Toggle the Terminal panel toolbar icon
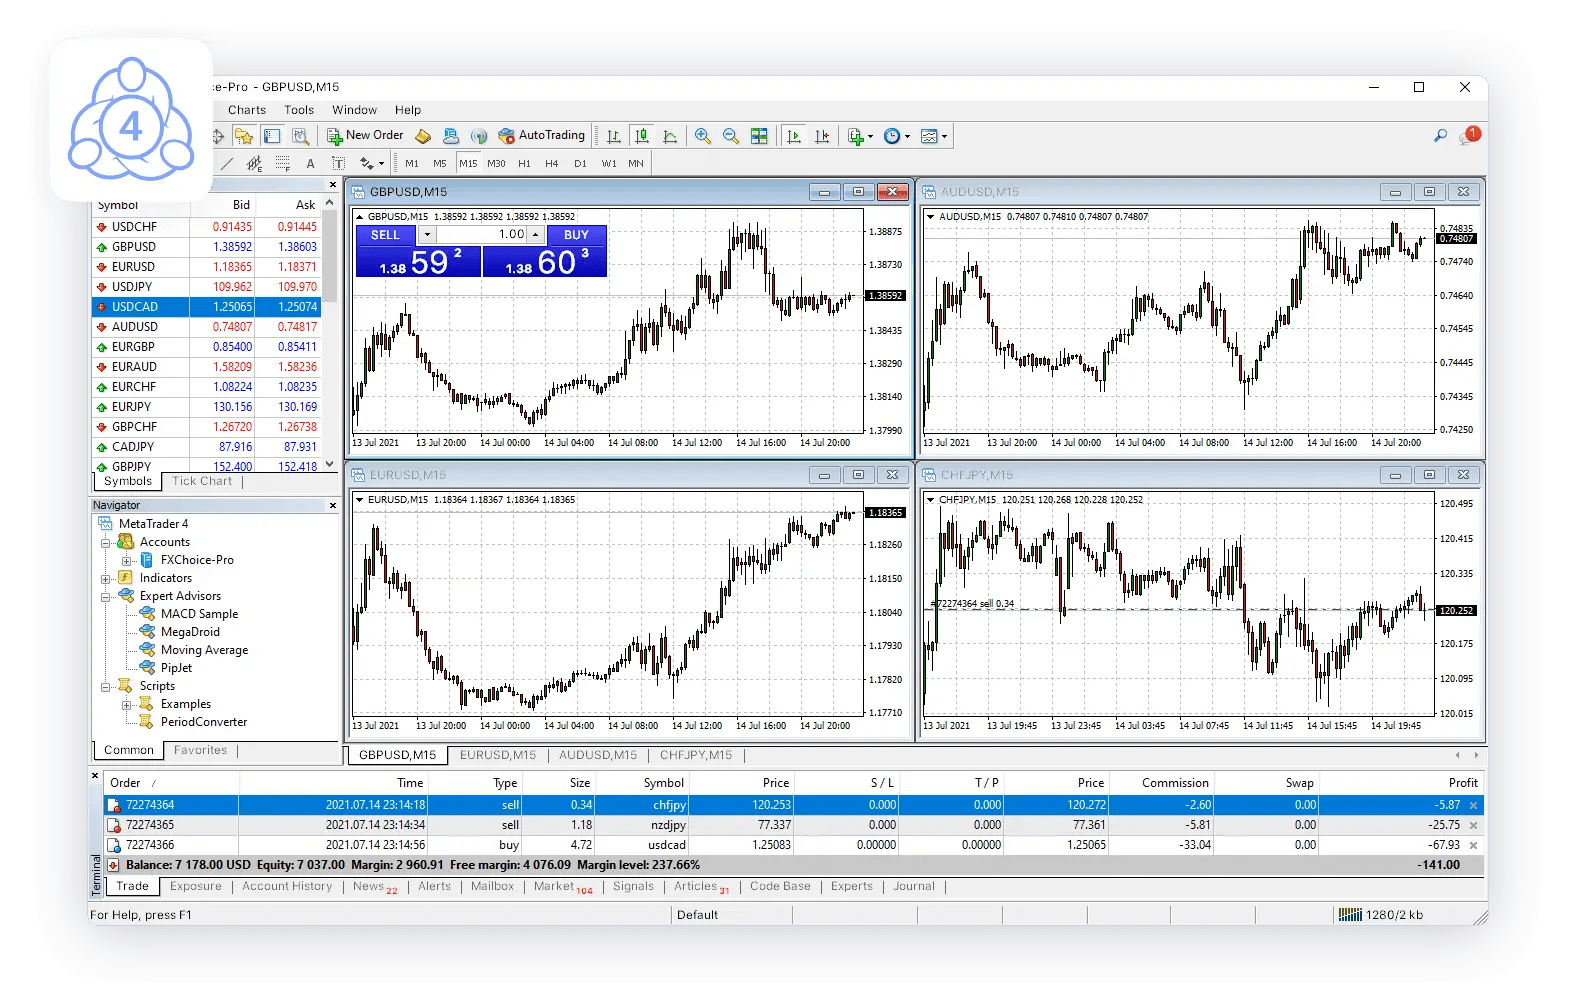Viewport: 1576px width, 1000px height. (272, 136)
